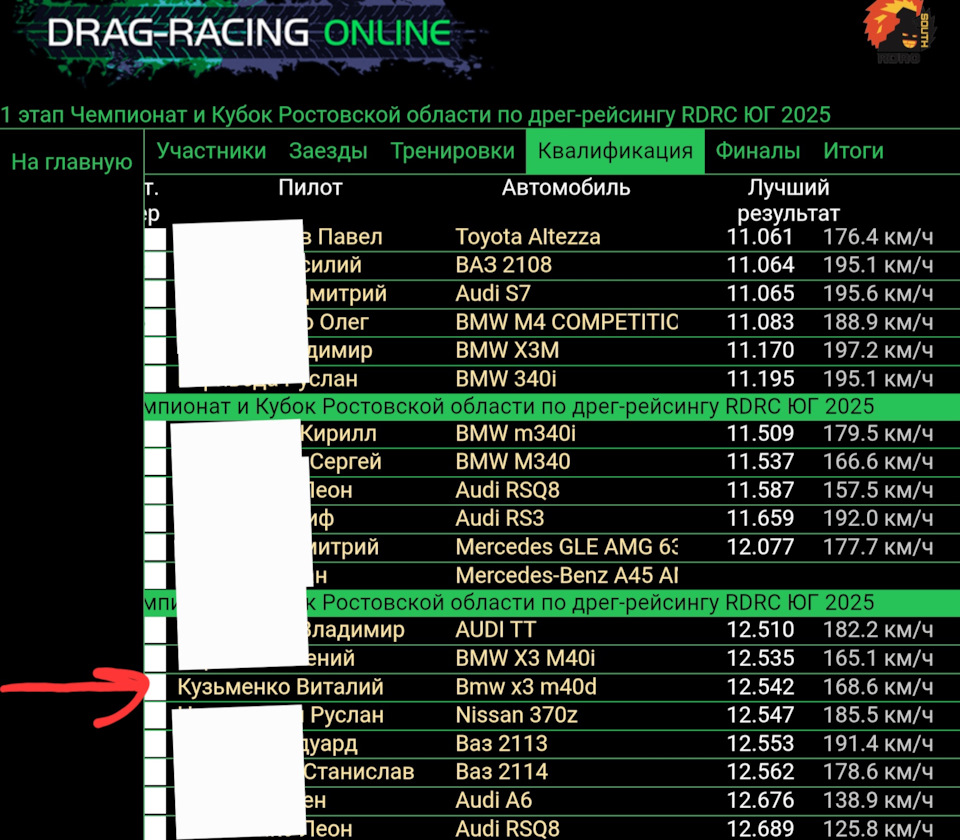Click the 11.083 result time
The width and height of the screenshot is (960, 840).
click(x=760, y=322)
